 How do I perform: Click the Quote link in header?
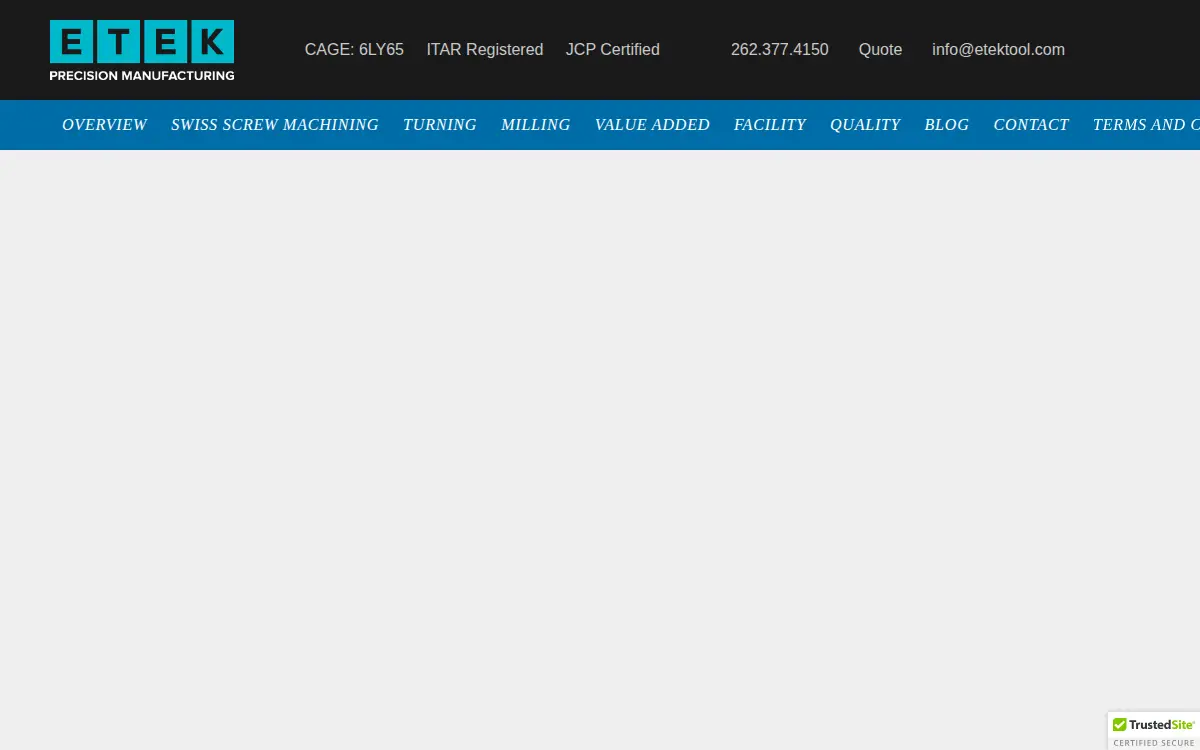[x=880, y=49]
